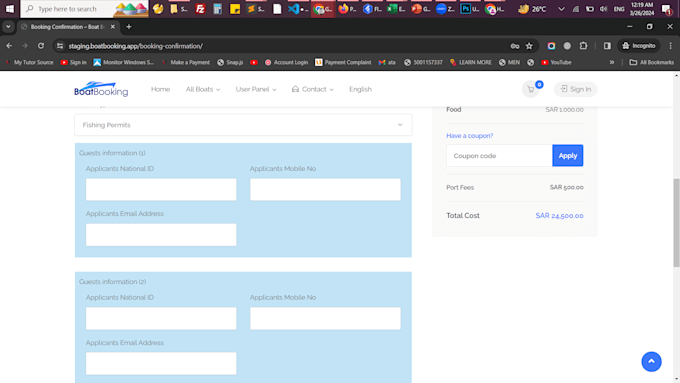Open the tab search dropdown arrow

coord(8,26)
